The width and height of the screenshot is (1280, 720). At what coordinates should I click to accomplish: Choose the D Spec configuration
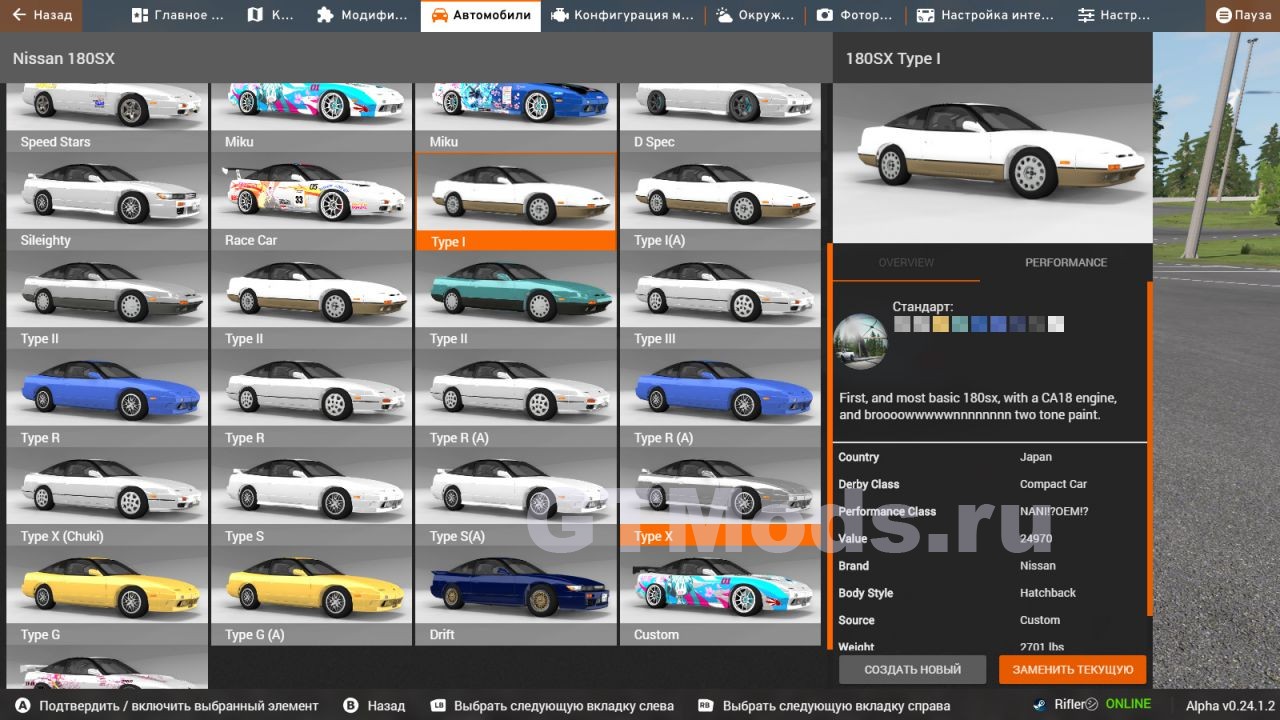coord(720,117)
